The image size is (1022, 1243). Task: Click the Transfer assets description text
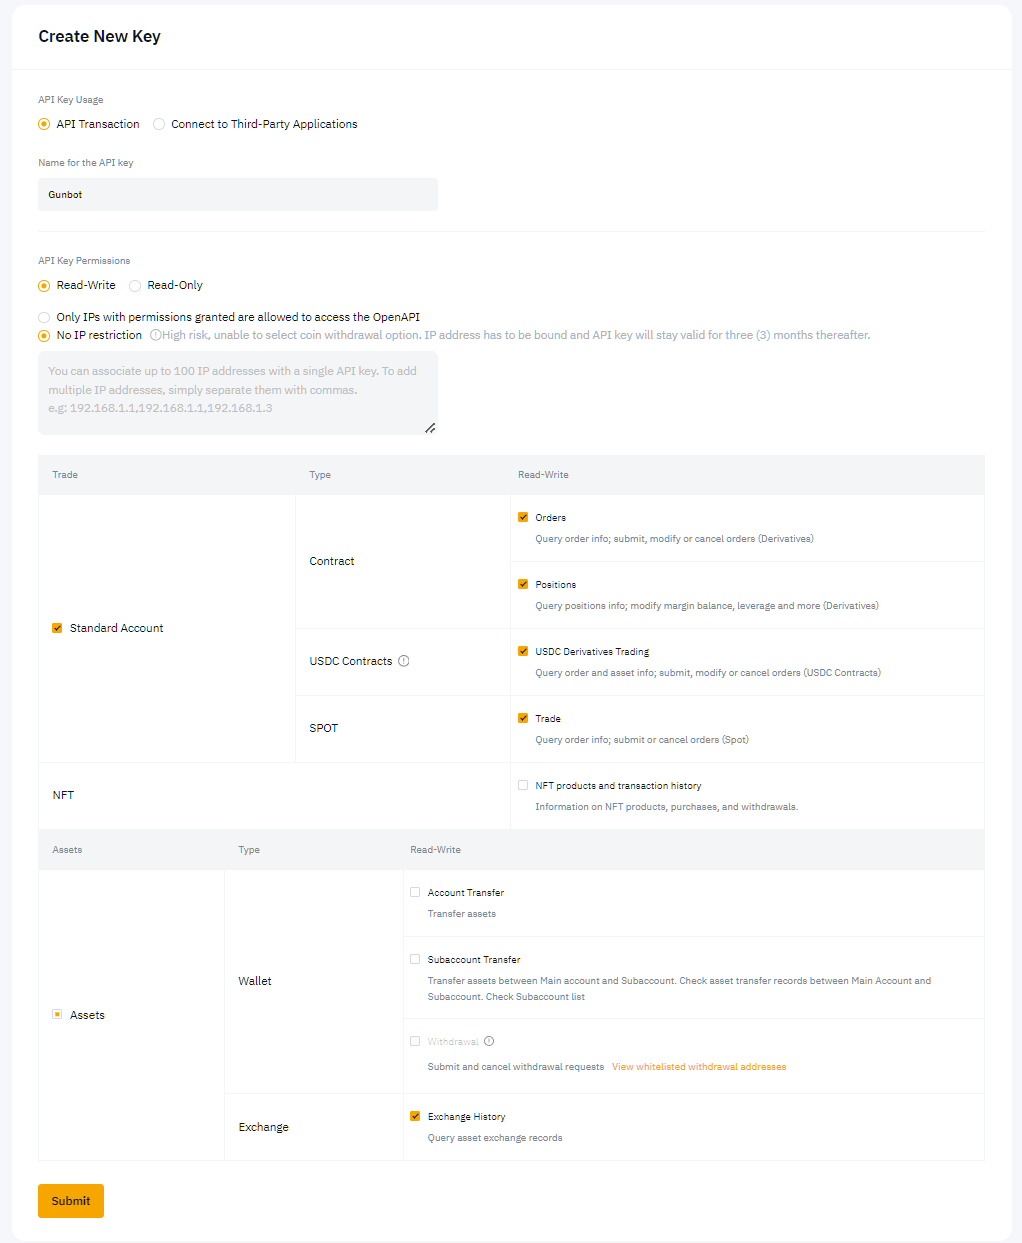click(462, 914)
